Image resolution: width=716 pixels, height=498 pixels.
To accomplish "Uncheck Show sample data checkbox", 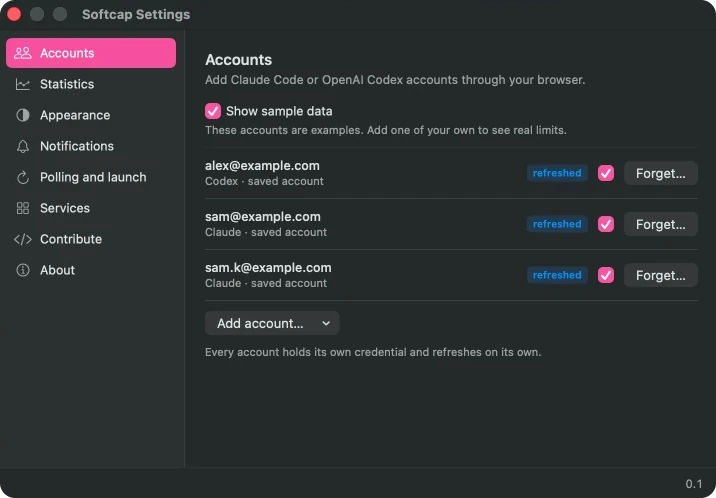I will click(x=213, y=111).
